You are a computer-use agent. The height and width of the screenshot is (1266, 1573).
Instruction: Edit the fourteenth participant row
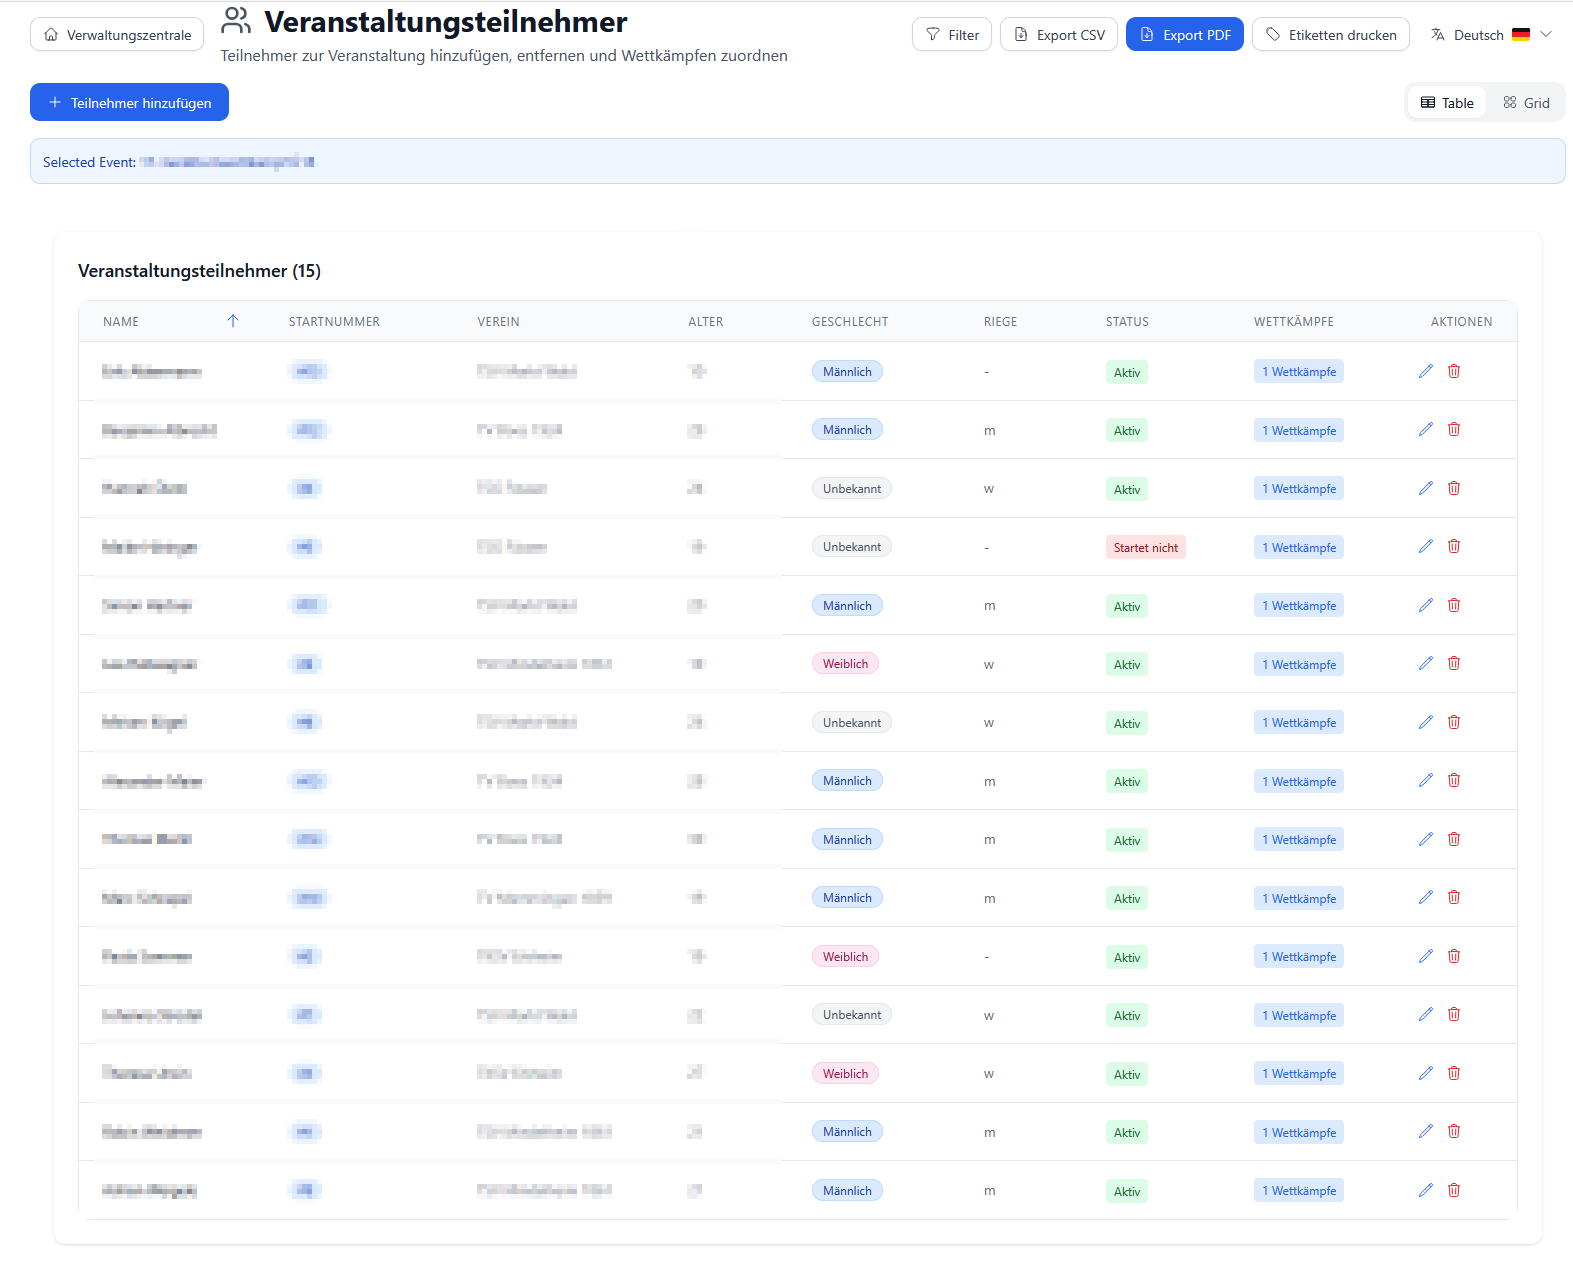point(1426,1131)
